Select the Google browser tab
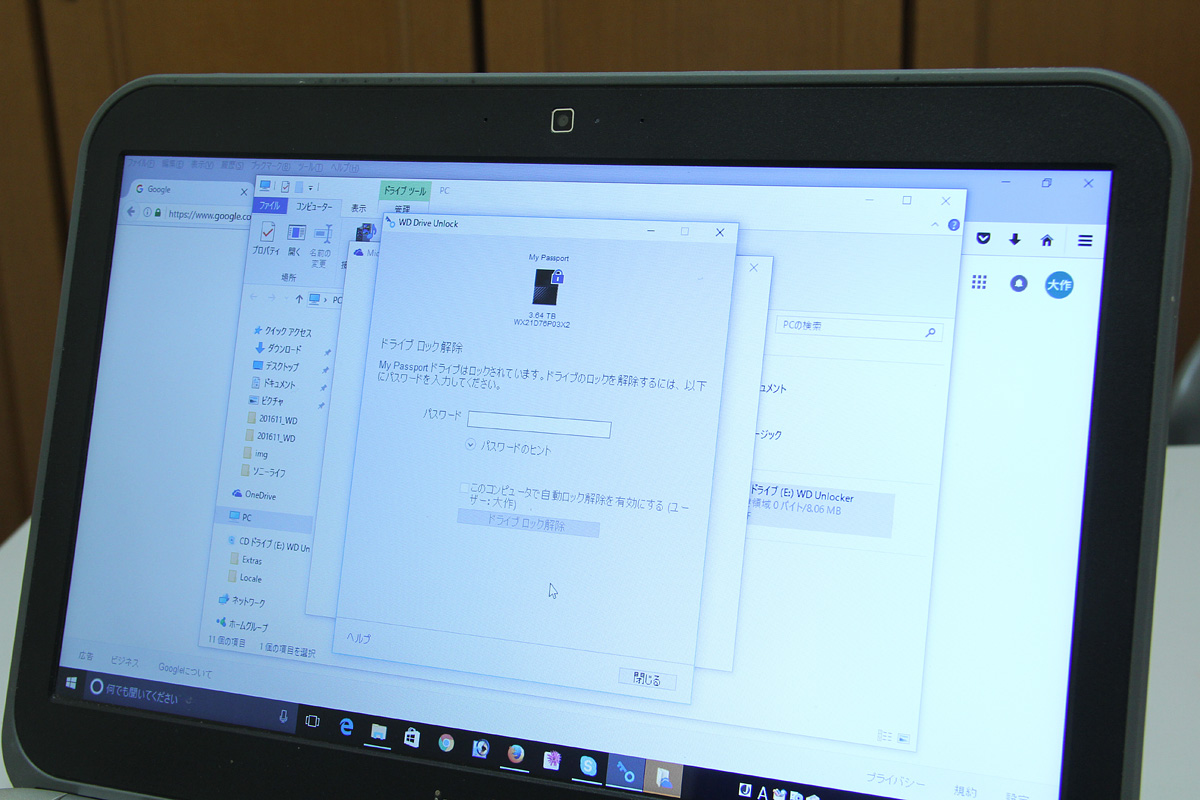This screenshot has width=1200, height=800. point(190,190)
